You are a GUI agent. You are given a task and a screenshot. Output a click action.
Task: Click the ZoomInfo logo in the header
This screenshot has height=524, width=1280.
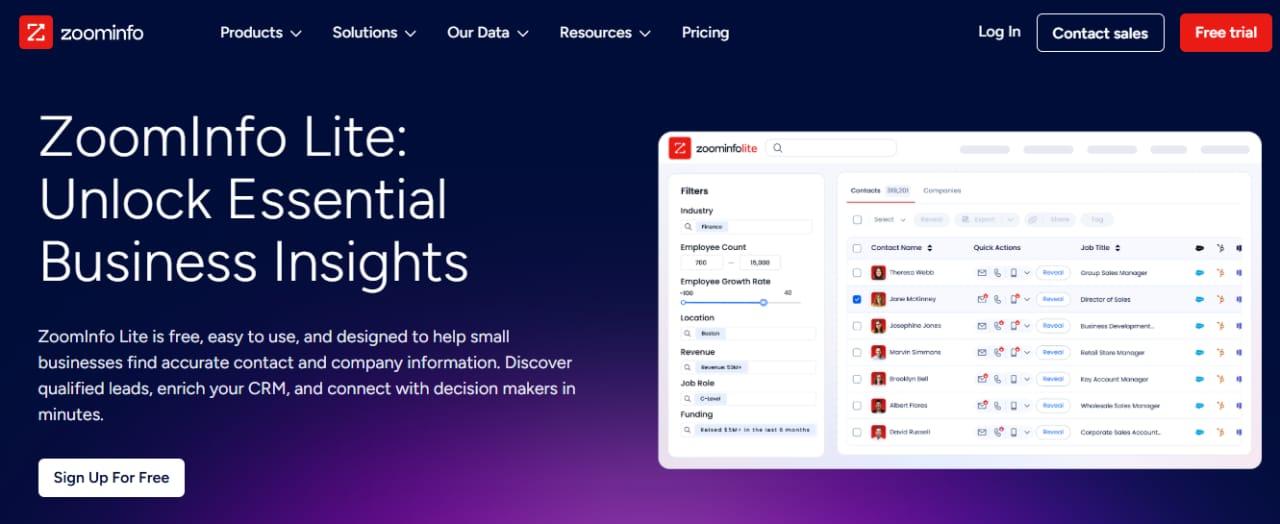tap(81, 32)
